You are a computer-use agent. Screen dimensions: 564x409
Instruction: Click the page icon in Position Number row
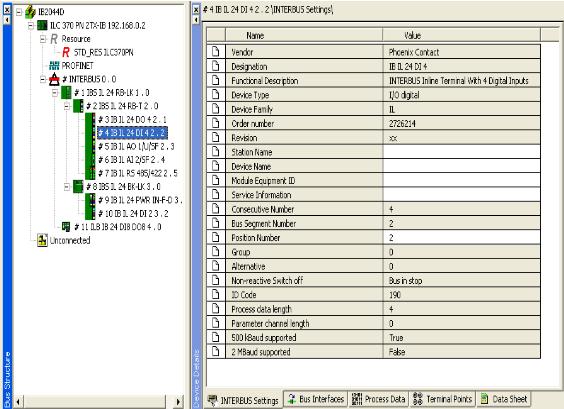[215, 237]
